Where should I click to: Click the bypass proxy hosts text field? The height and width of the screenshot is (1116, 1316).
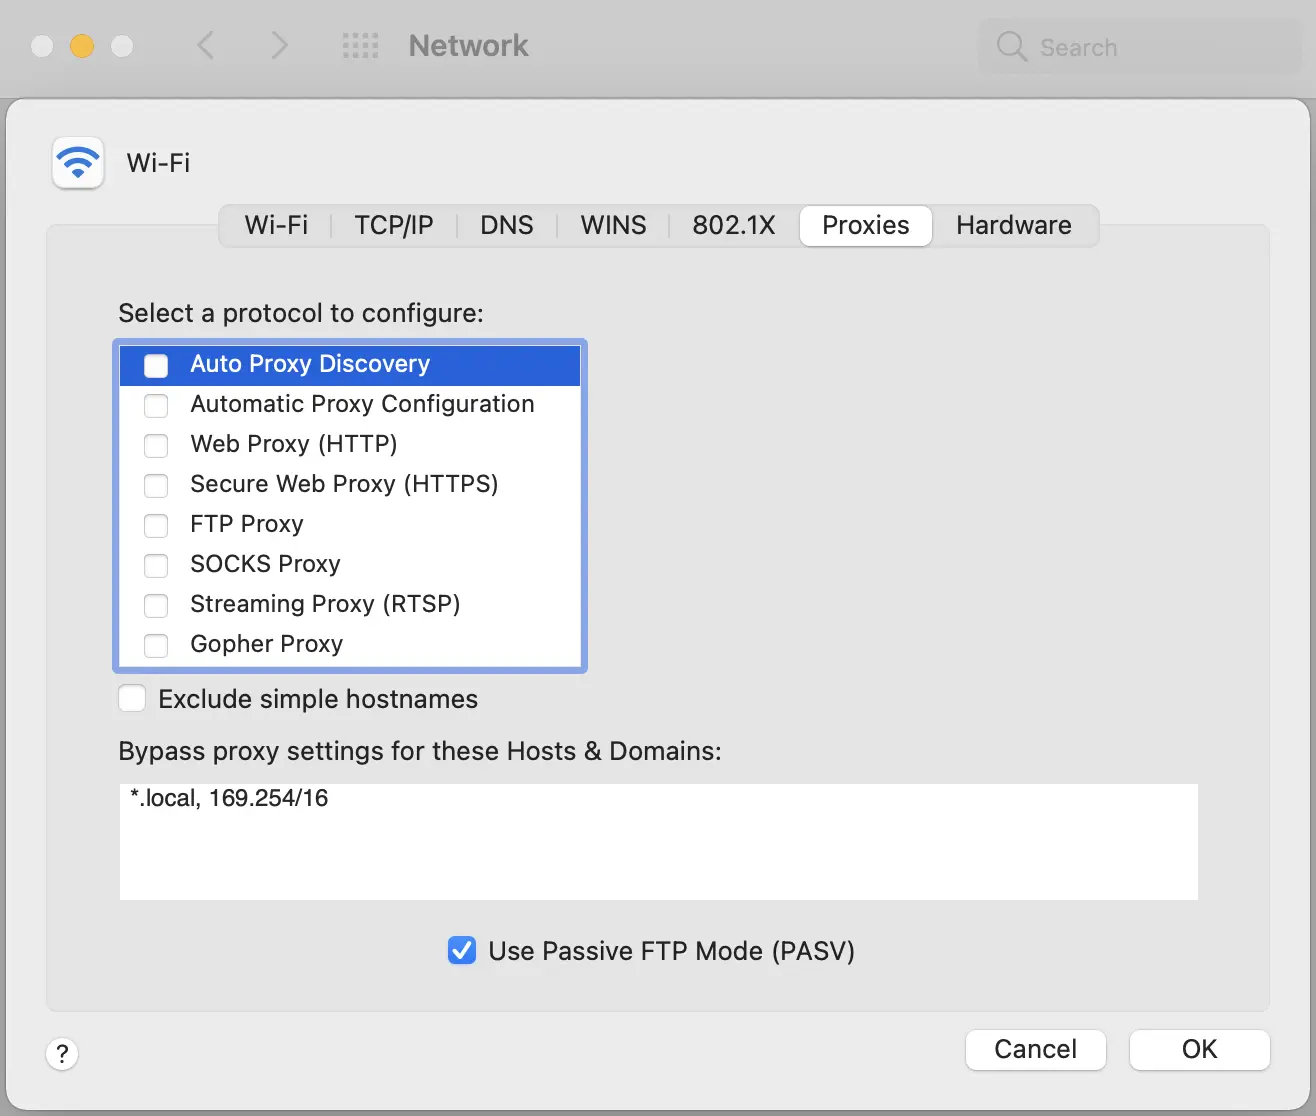click(x=658, y=841)
